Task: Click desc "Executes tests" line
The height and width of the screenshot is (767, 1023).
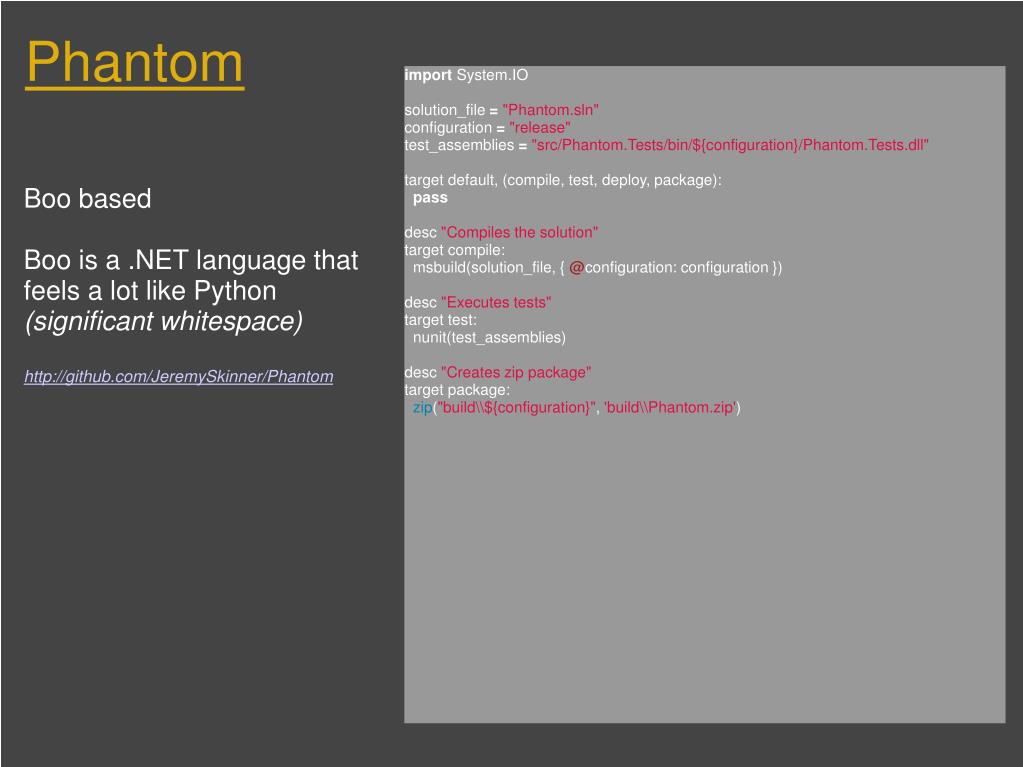Action: coord(478,303)
